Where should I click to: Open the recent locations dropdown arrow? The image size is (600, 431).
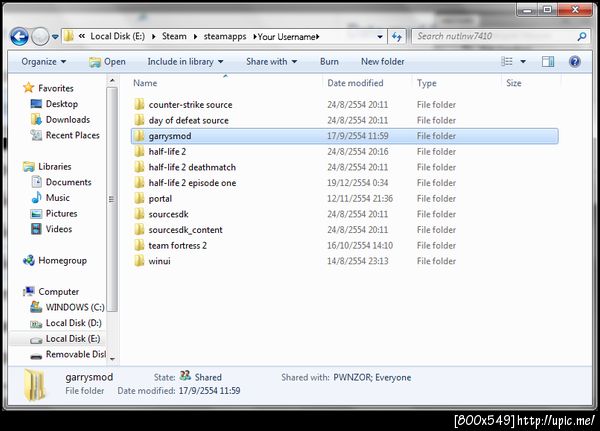[55, 37]
